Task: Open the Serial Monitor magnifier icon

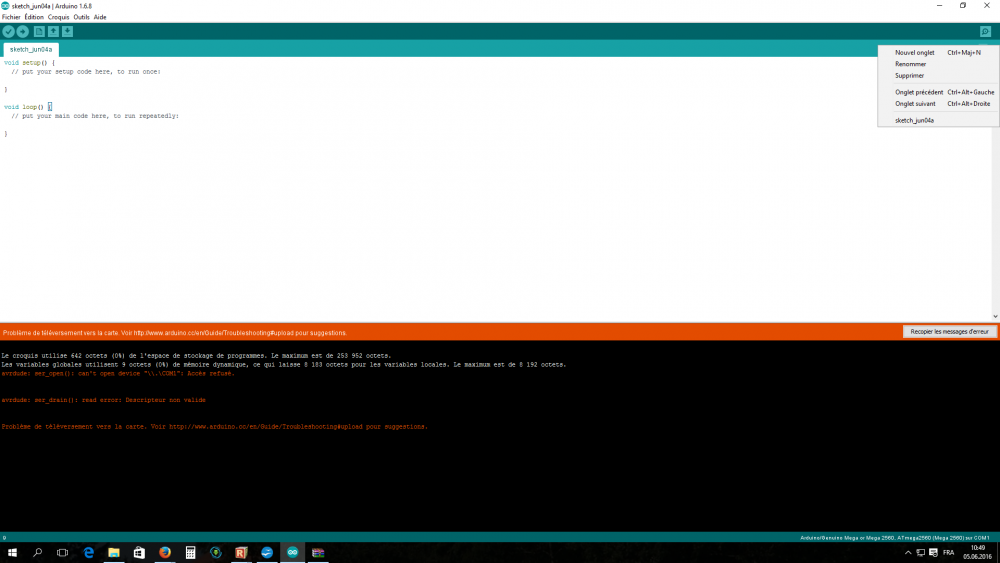Action: 985,31
